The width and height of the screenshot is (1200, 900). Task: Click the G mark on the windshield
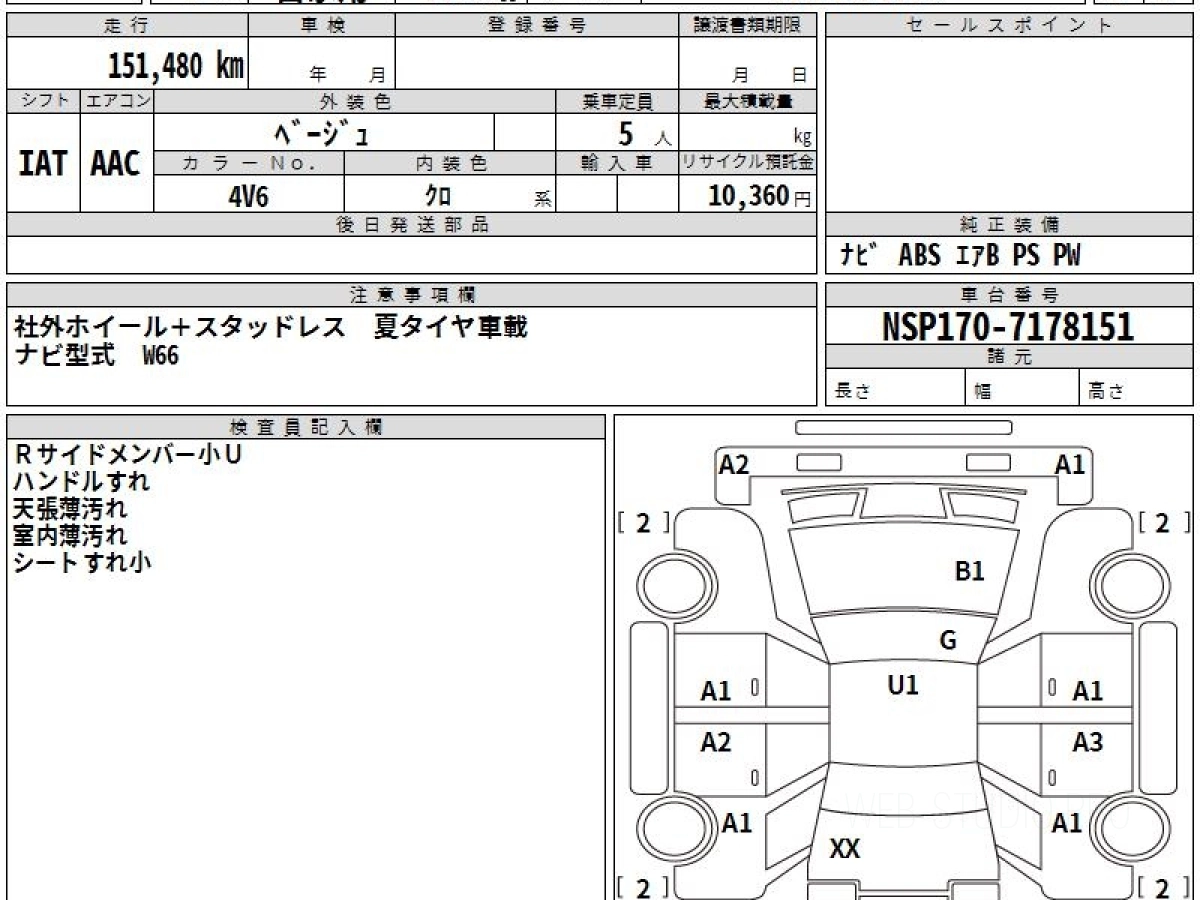coord(948,641)
